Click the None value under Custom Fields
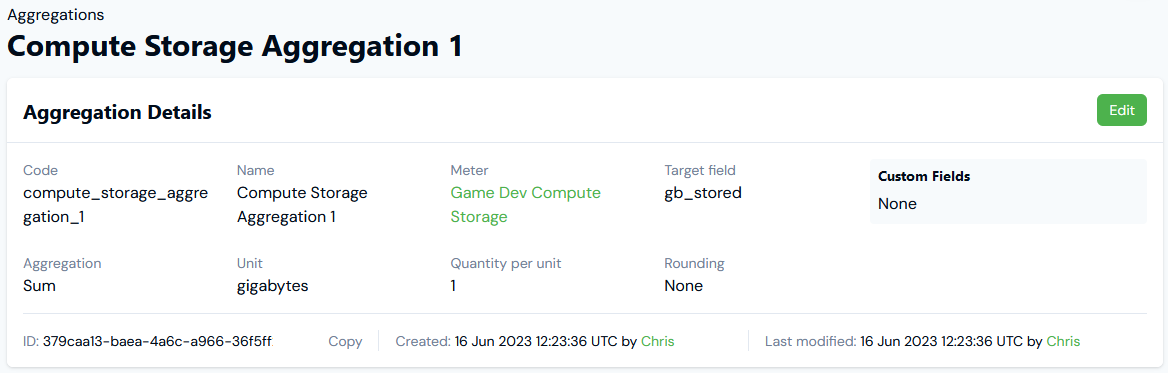 coord(898,204)
